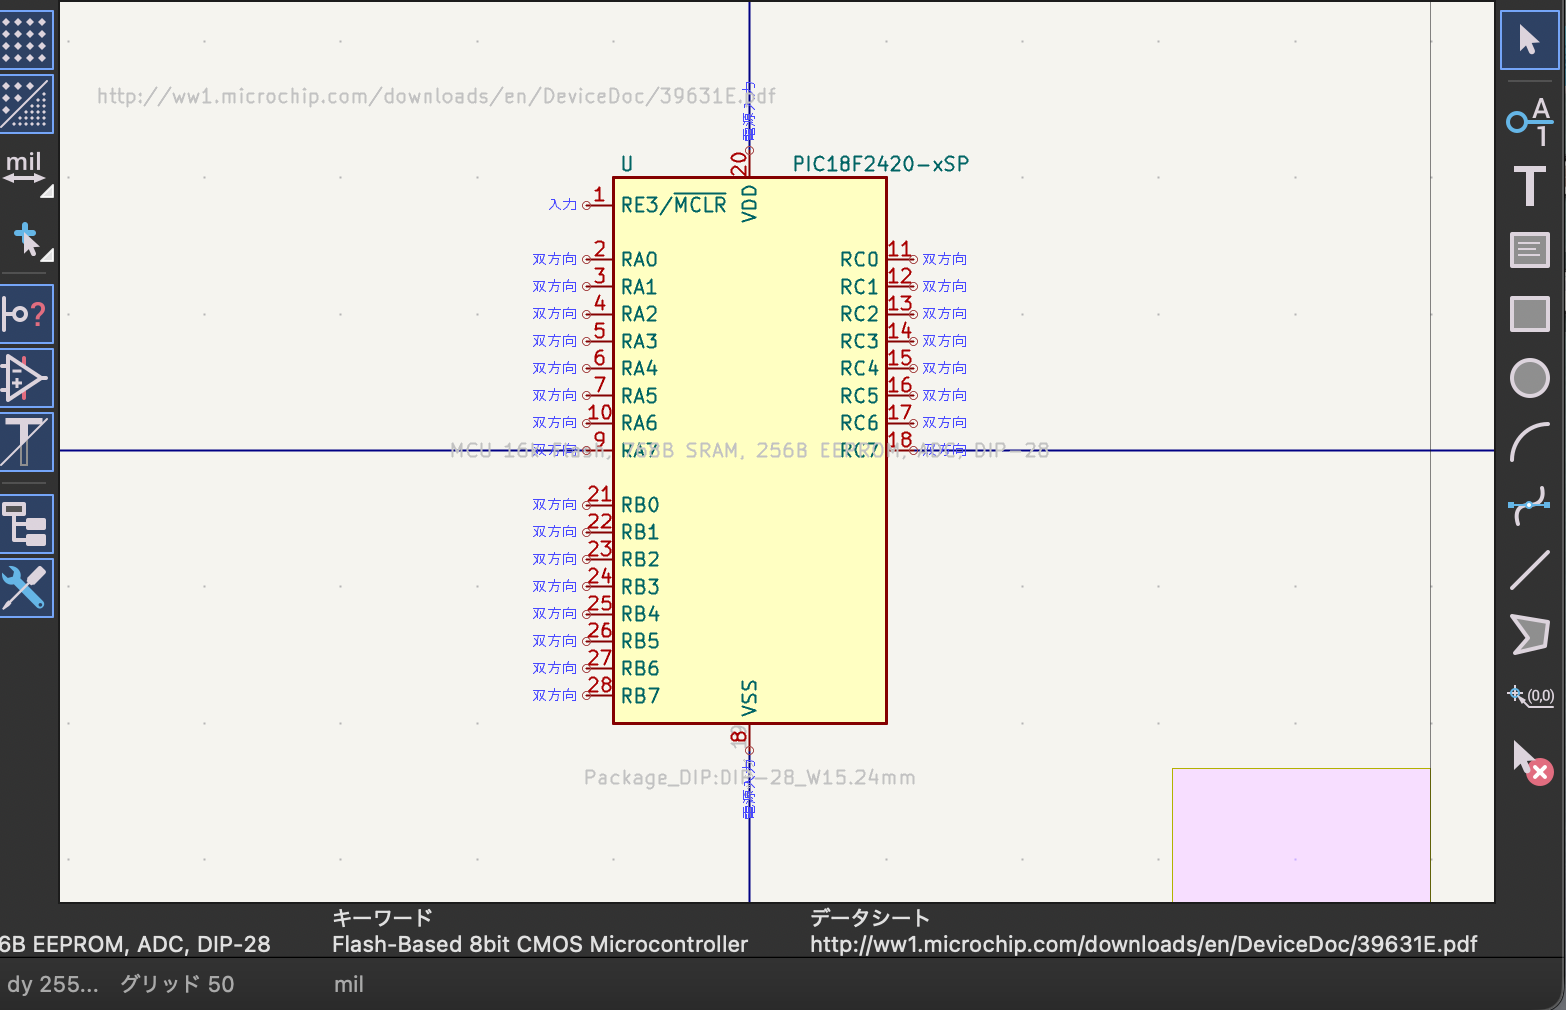Choose the arc drawing tool
1566x1010 pixels.
point(1529,442)
